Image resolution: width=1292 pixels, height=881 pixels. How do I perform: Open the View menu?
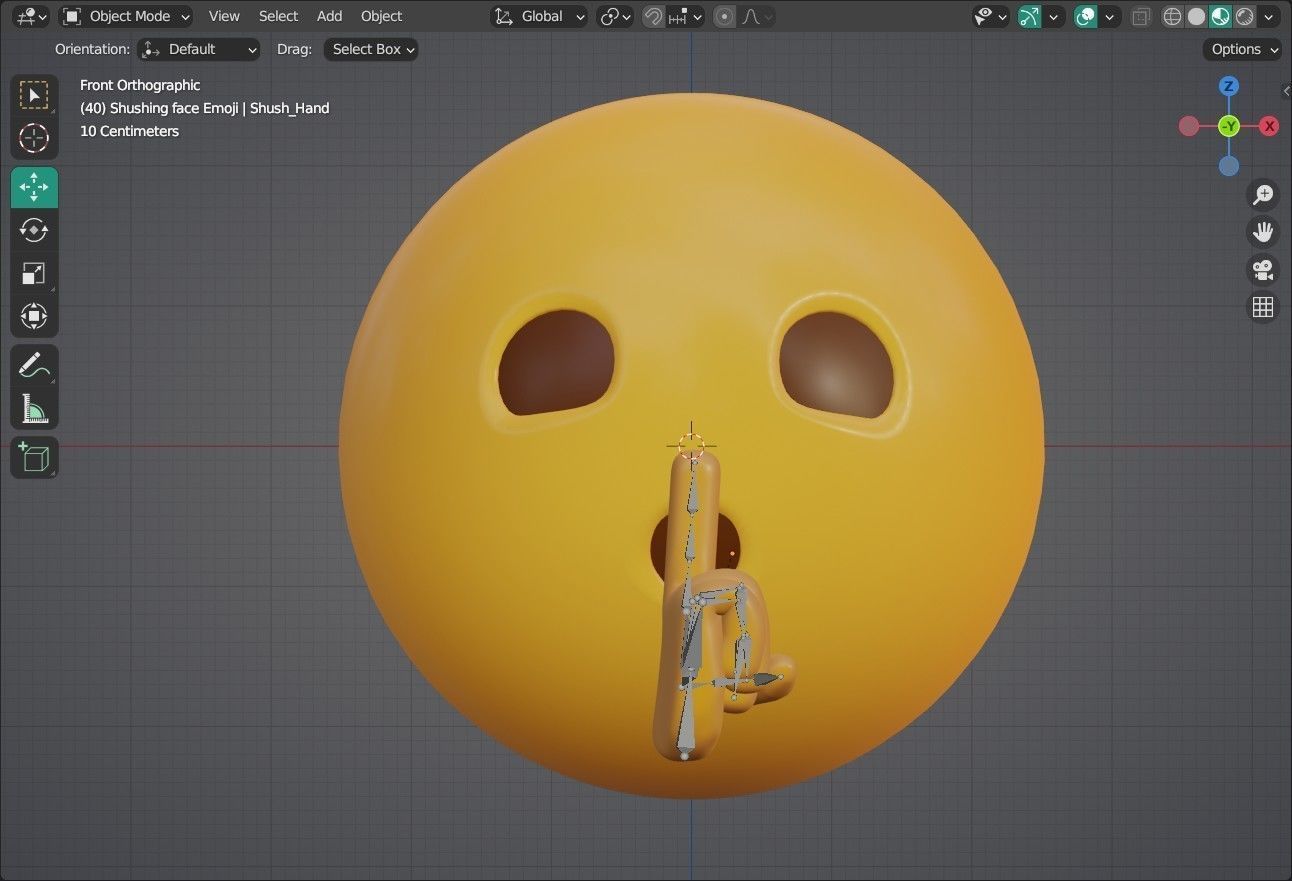click(x=224, y=16)
